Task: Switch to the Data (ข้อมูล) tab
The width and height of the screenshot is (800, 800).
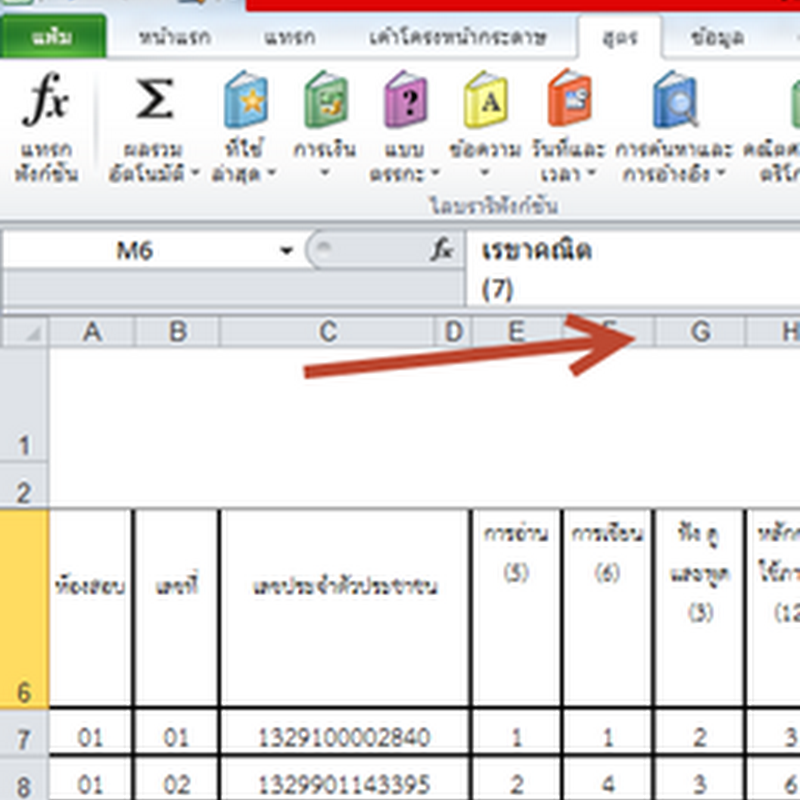Action: pyautogui.click(x=717, y=37)
